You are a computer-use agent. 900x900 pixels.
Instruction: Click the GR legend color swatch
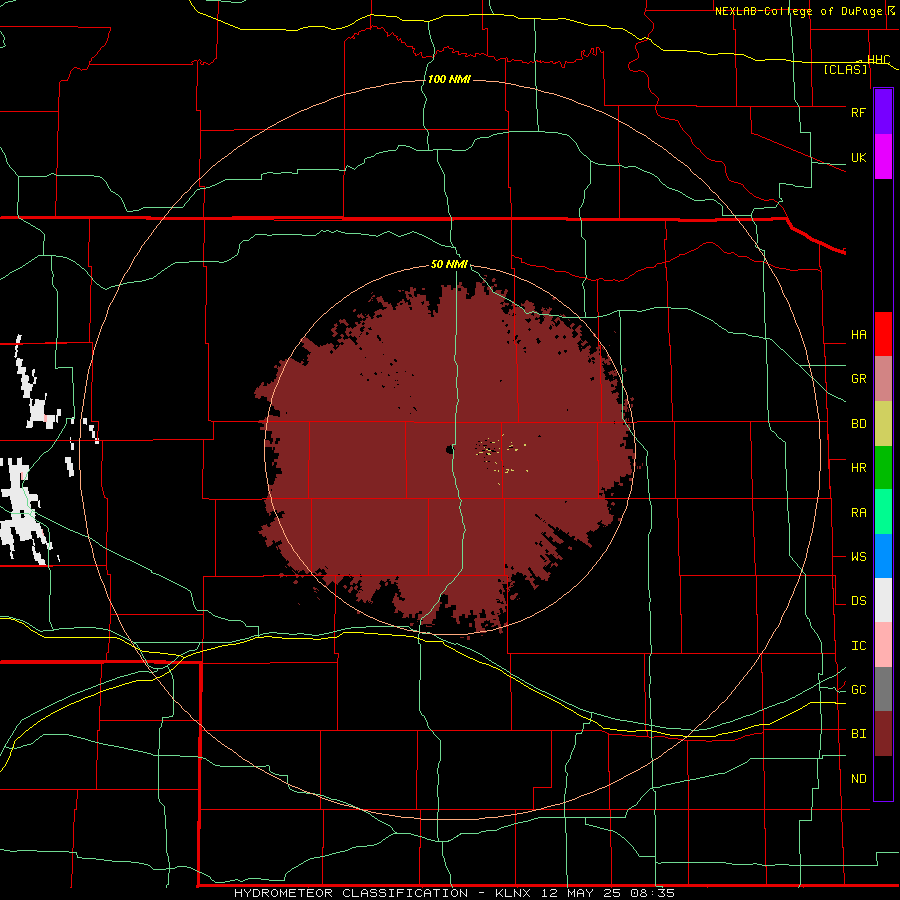point(883,379)
